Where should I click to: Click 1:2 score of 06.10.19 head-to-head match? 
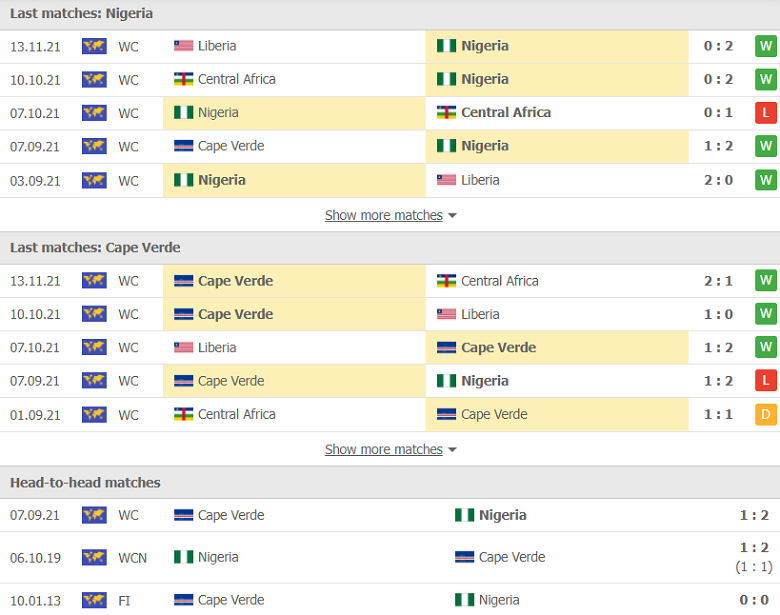[x=754, y=547]
